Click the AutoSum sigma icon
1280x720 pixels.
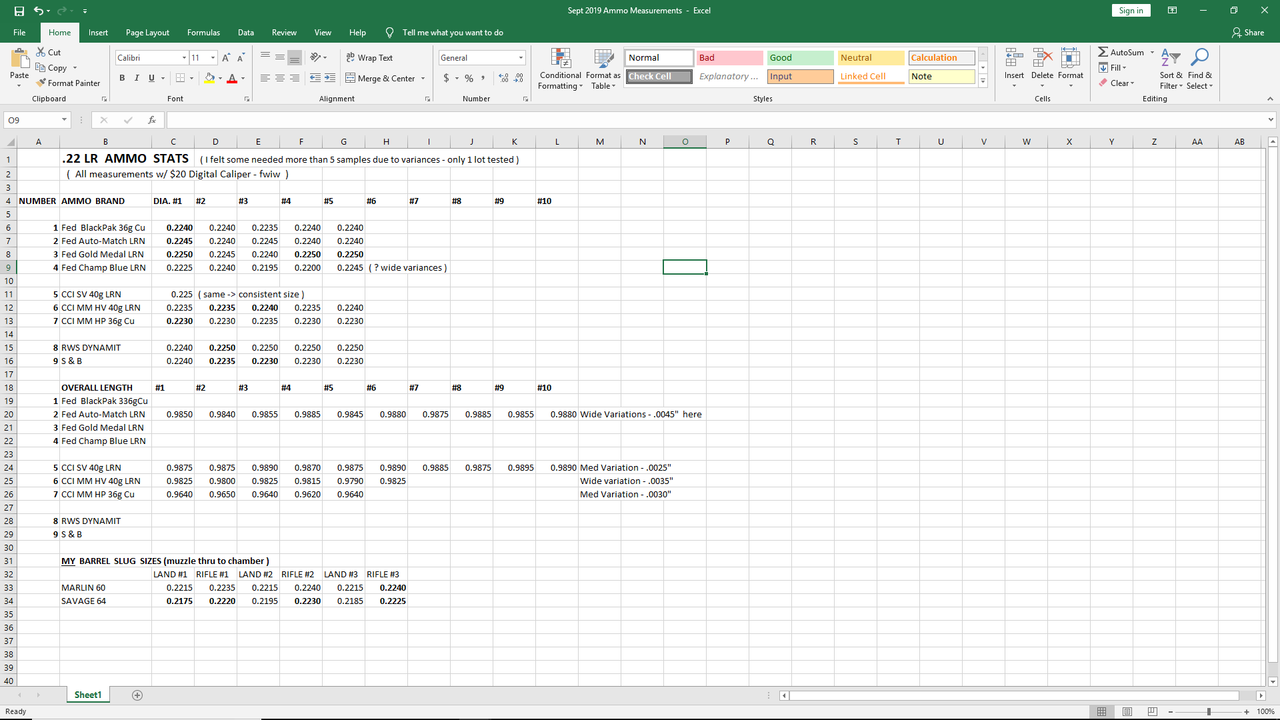[1103, 52]
